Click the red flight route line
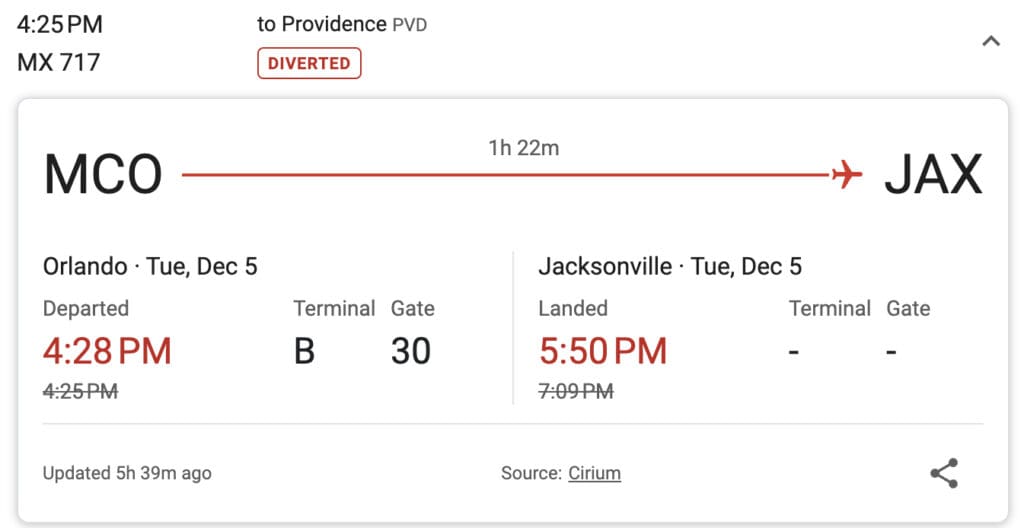Image resolution: width=1024 pixels, height=528 pixels. (506, 174)
